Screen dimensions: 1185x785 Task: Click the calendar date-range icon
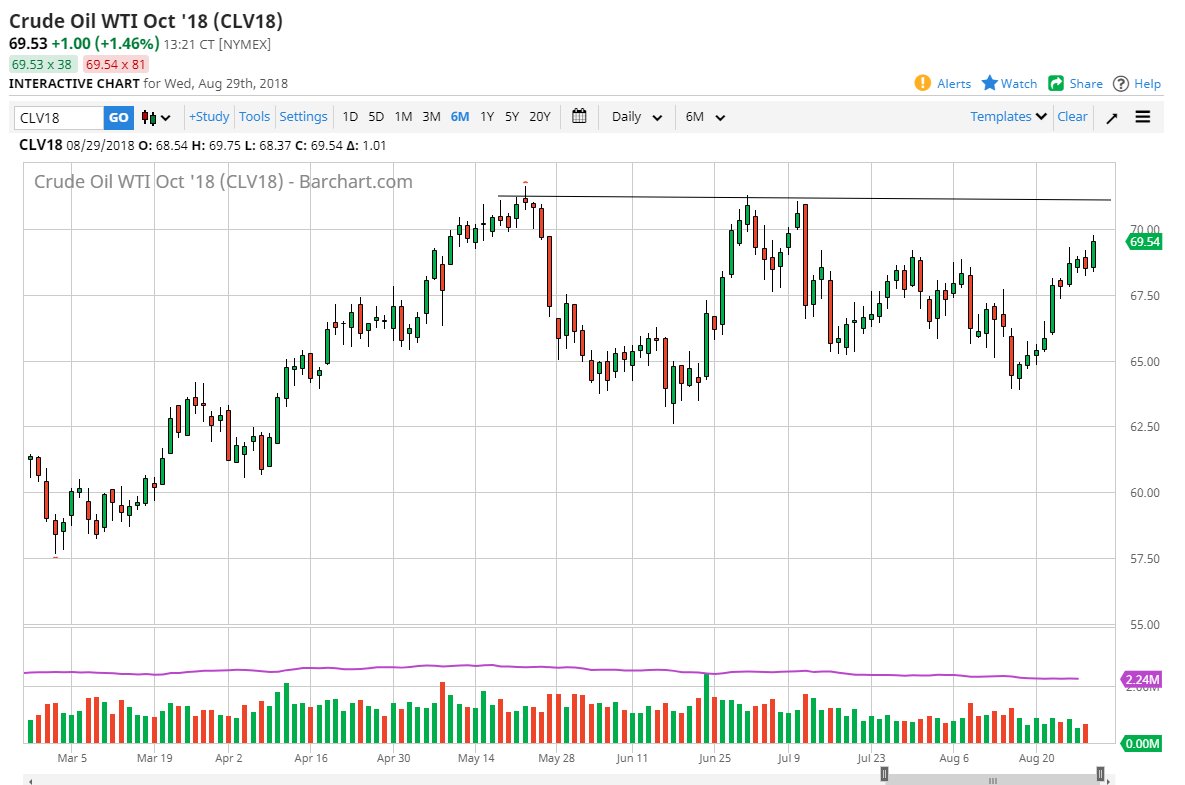pos(578,117)
